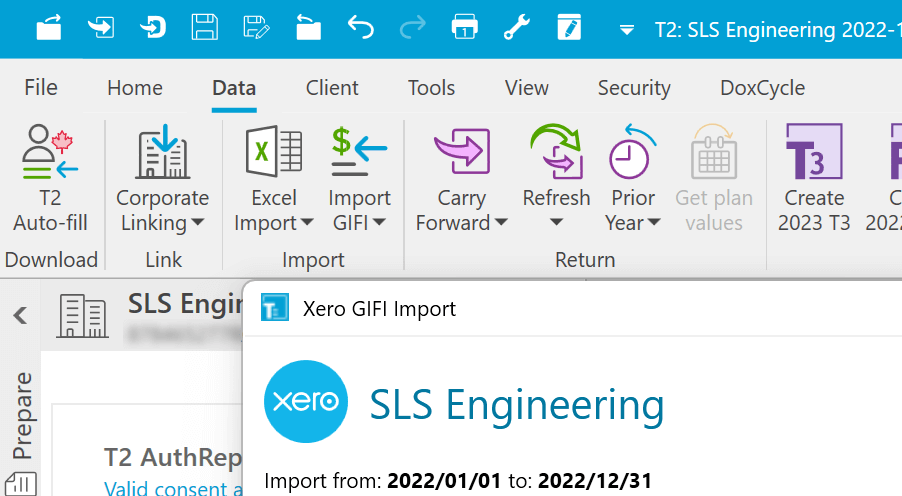Click the import start date 2022/01/01
Image resolution: width=902 pixels, height=496 pixels.
coord(444,480)
